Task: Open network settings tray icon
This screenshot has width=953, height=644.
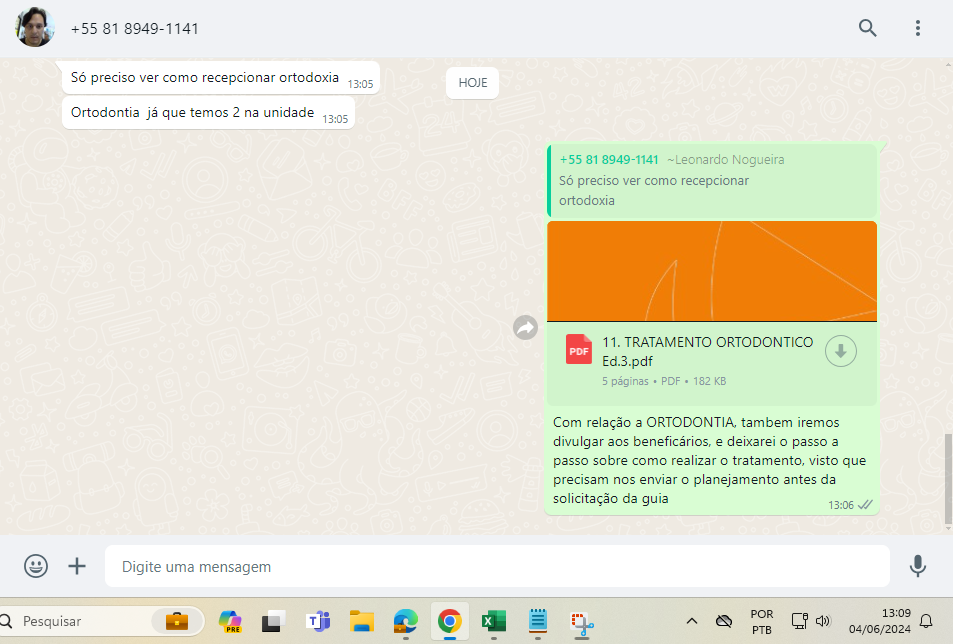Action: pyautogui.click(x=799, y=621)
